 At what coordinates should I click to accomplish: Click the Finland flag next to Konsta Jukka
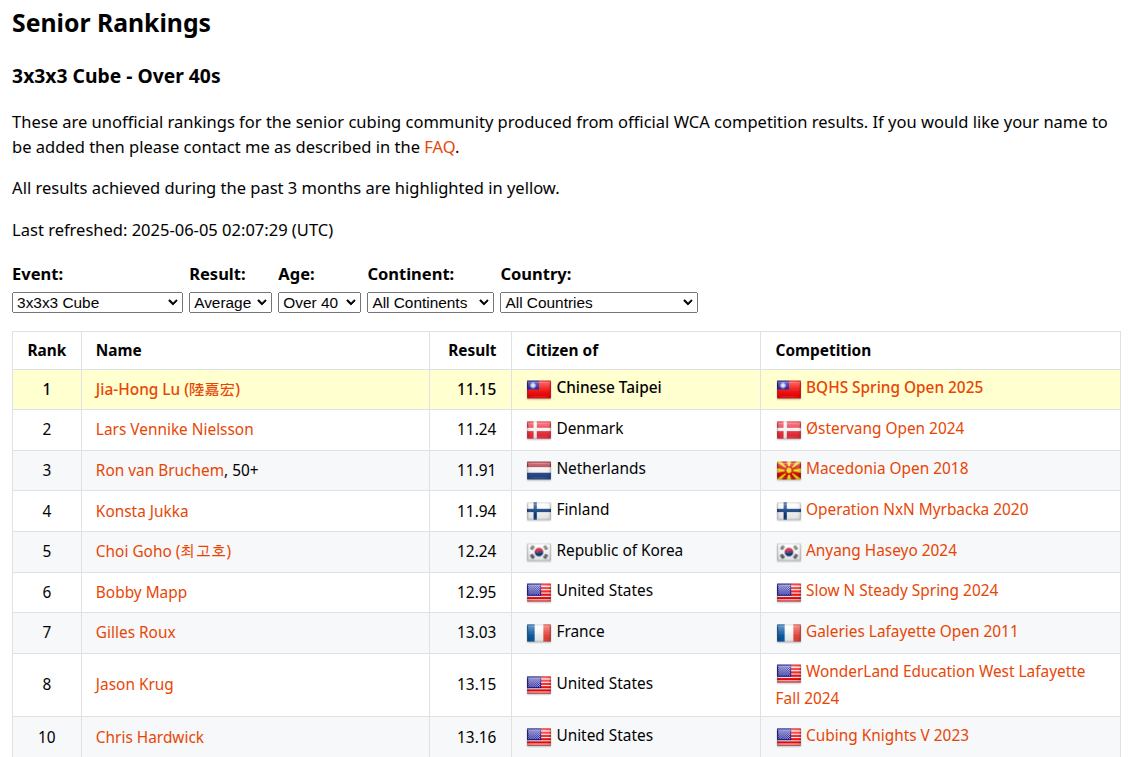538,510
